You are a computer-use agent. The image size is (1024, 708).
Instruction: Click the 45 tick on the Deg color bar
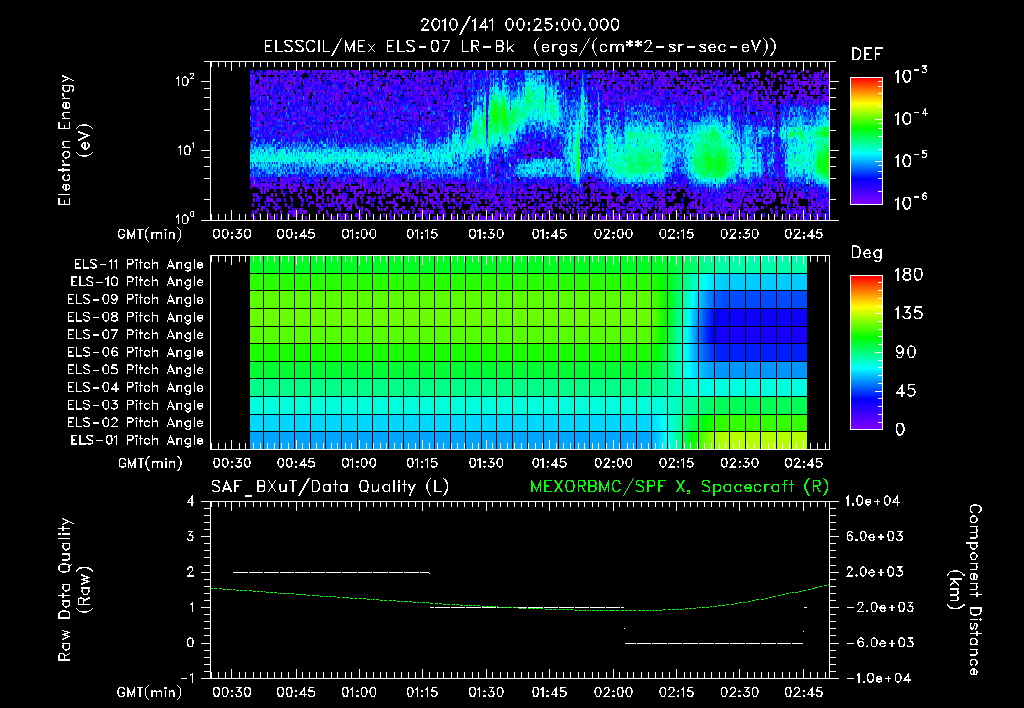[x=906, y=391]
